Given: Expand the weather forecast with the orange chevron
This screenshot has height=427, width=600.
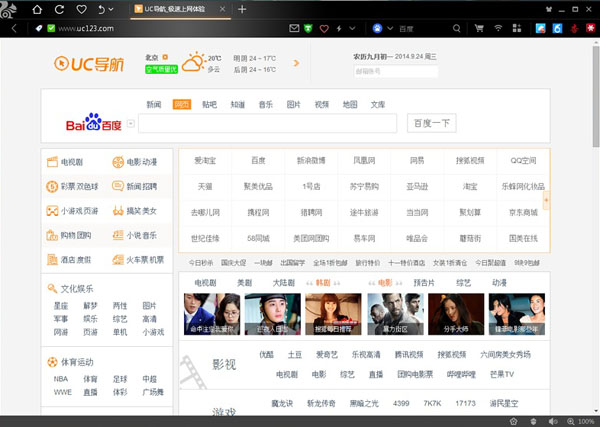Looking at the screenshot, I should pos(296,63).
